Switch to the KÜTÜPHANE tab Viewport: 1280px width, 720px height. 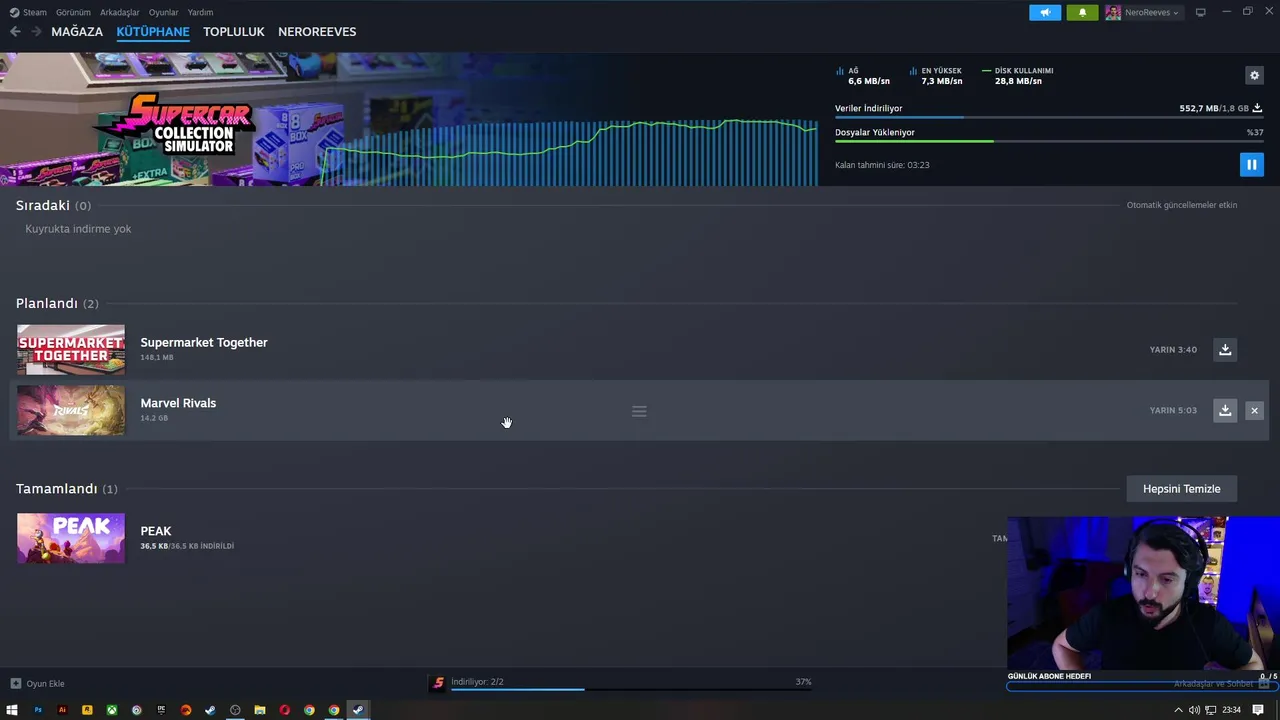[153, 32]
